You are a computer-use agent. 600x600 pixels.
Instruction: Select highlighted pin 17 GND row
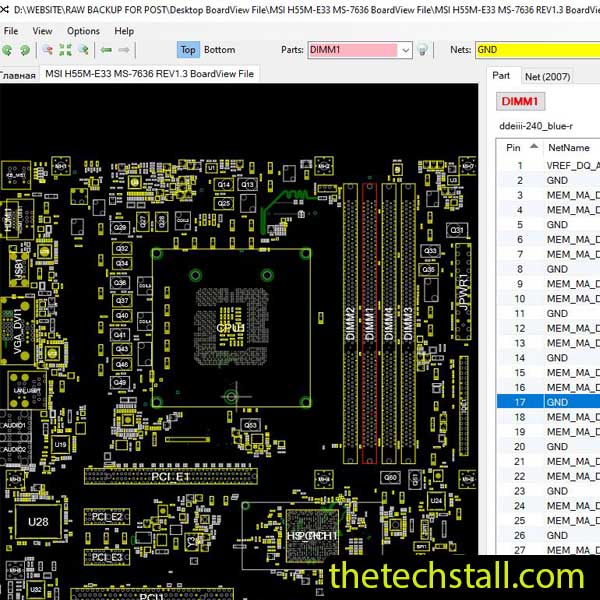[x=548, y=402]
